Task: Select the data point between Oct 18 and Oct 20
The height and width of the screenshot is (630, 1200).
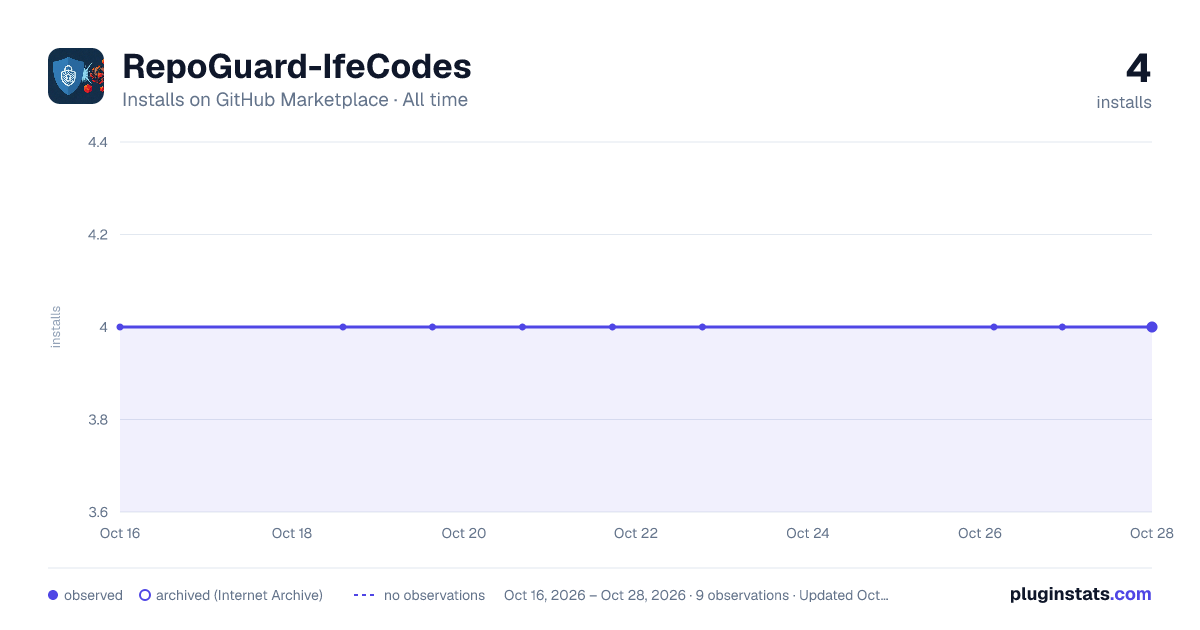Action: (343, 327)
